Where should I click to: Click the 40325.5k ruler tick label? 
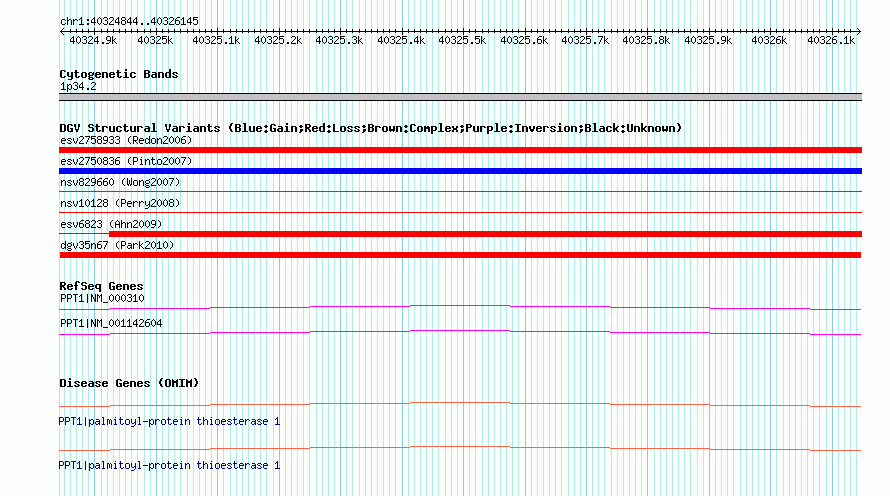click(x=463, y=41)
